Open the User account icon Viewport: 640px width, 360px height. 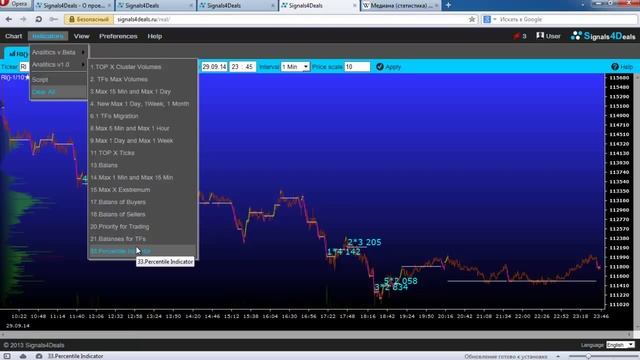pos(548,36)
